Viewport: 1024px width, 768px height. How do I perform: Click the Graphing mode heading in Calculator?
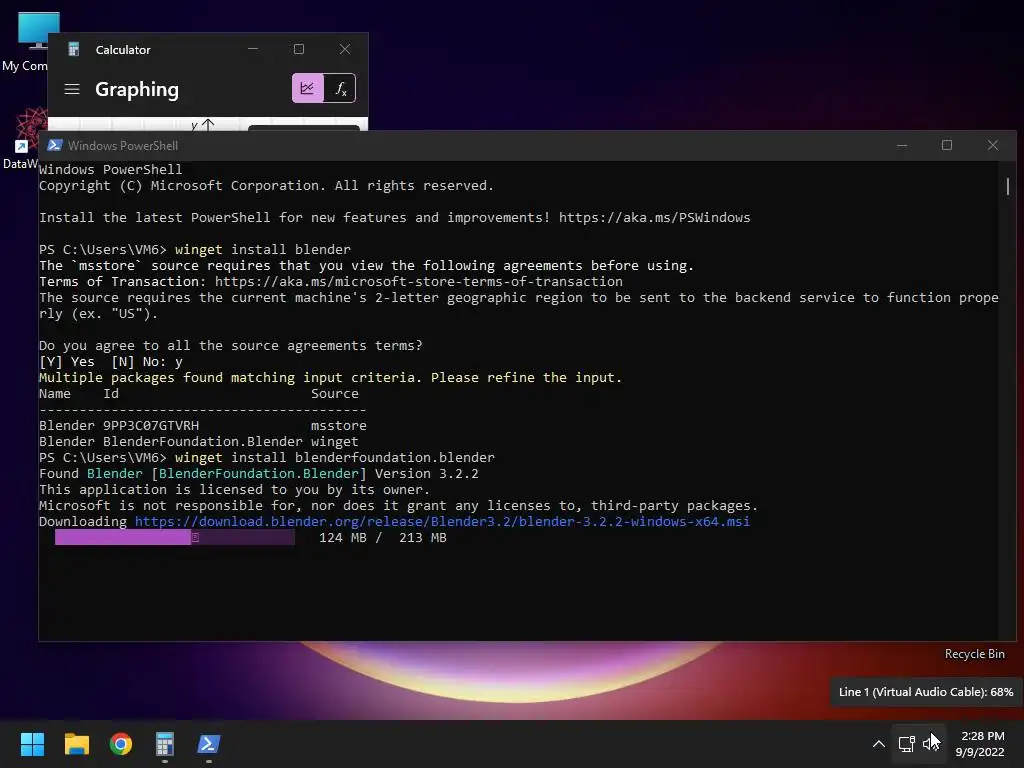pos(136,89)
